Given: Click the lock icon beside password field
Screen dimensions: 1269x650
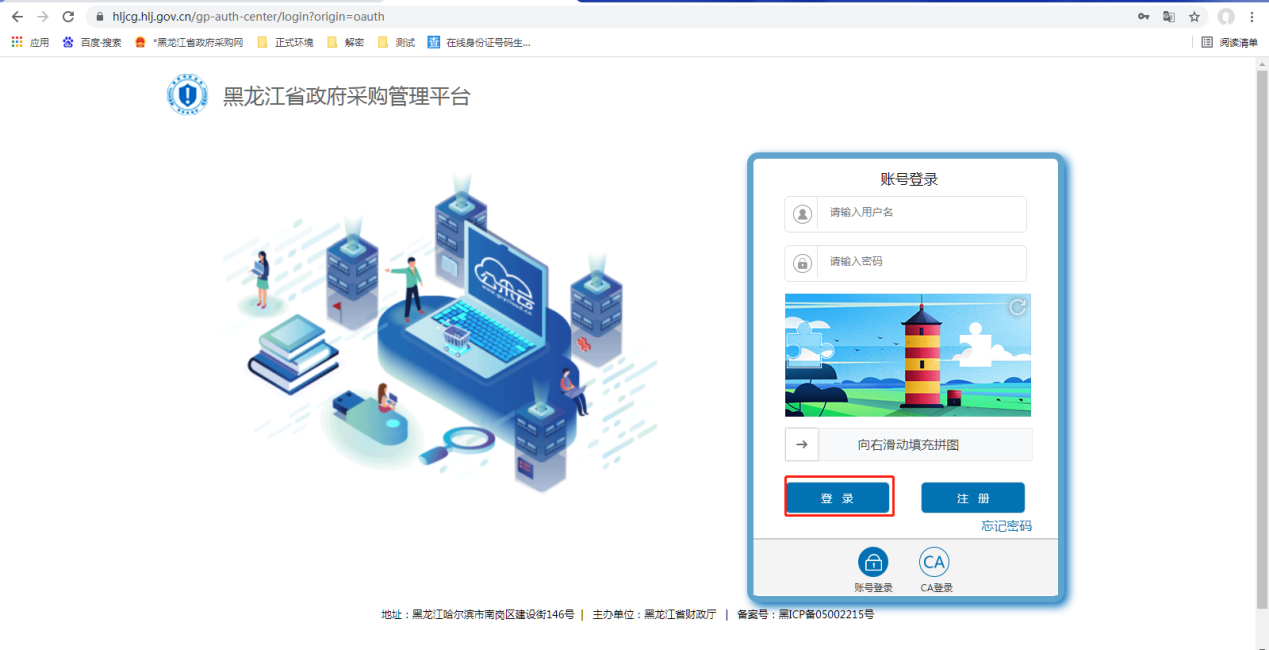Looking at the screenshot, I should 802,263.
